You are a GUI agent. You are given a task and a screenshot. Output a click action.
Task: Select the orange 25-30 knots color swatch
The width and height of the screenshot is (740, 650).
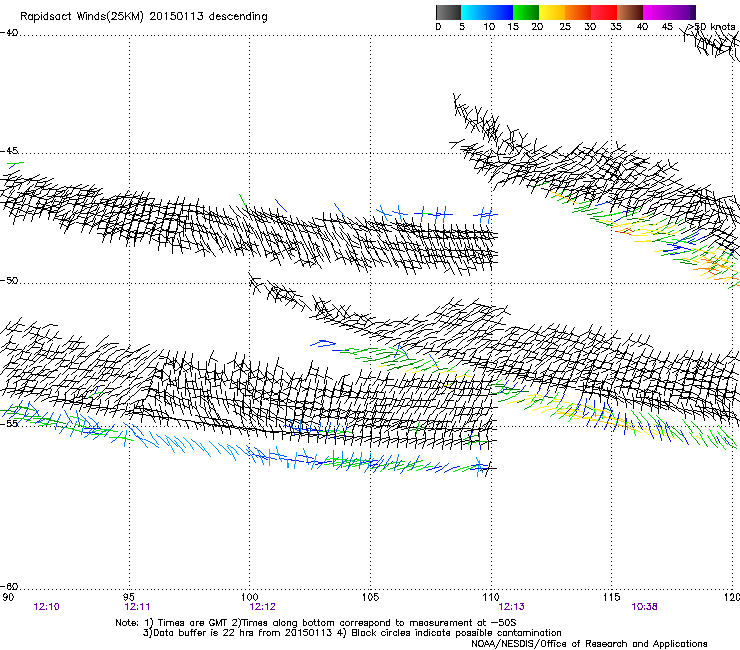tap(578, 12)
